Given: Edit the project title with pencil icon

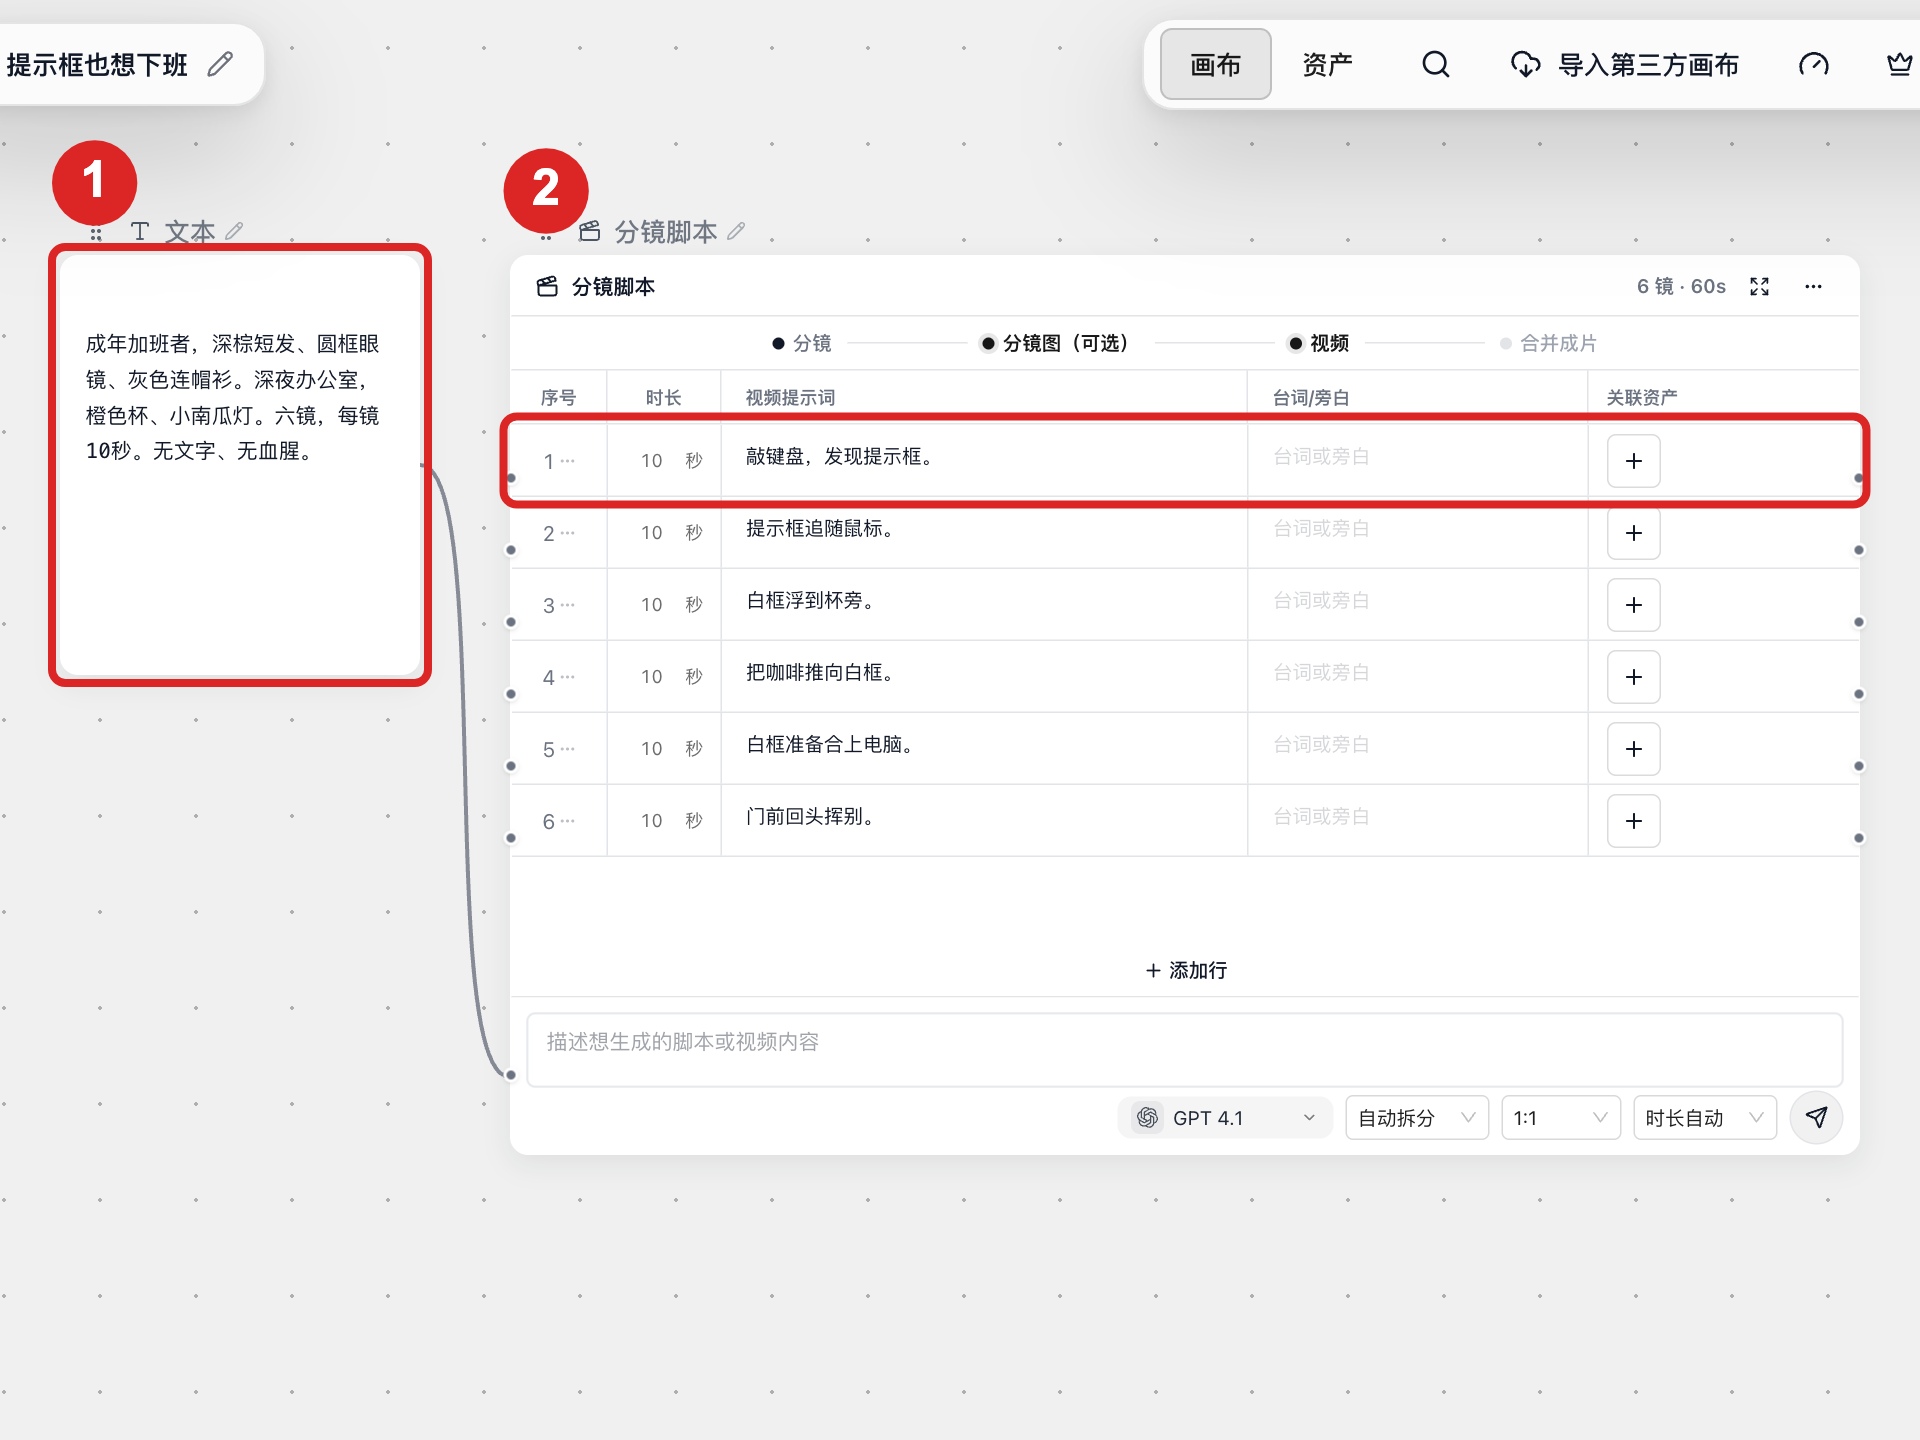Looking at the screenshot, I should (220, 65).
